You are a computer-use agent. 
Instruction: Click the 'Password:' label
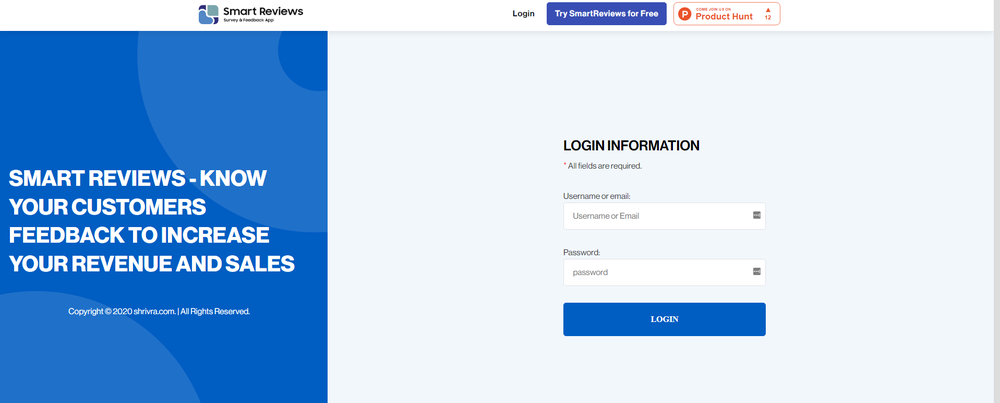[x=582, y=252]
